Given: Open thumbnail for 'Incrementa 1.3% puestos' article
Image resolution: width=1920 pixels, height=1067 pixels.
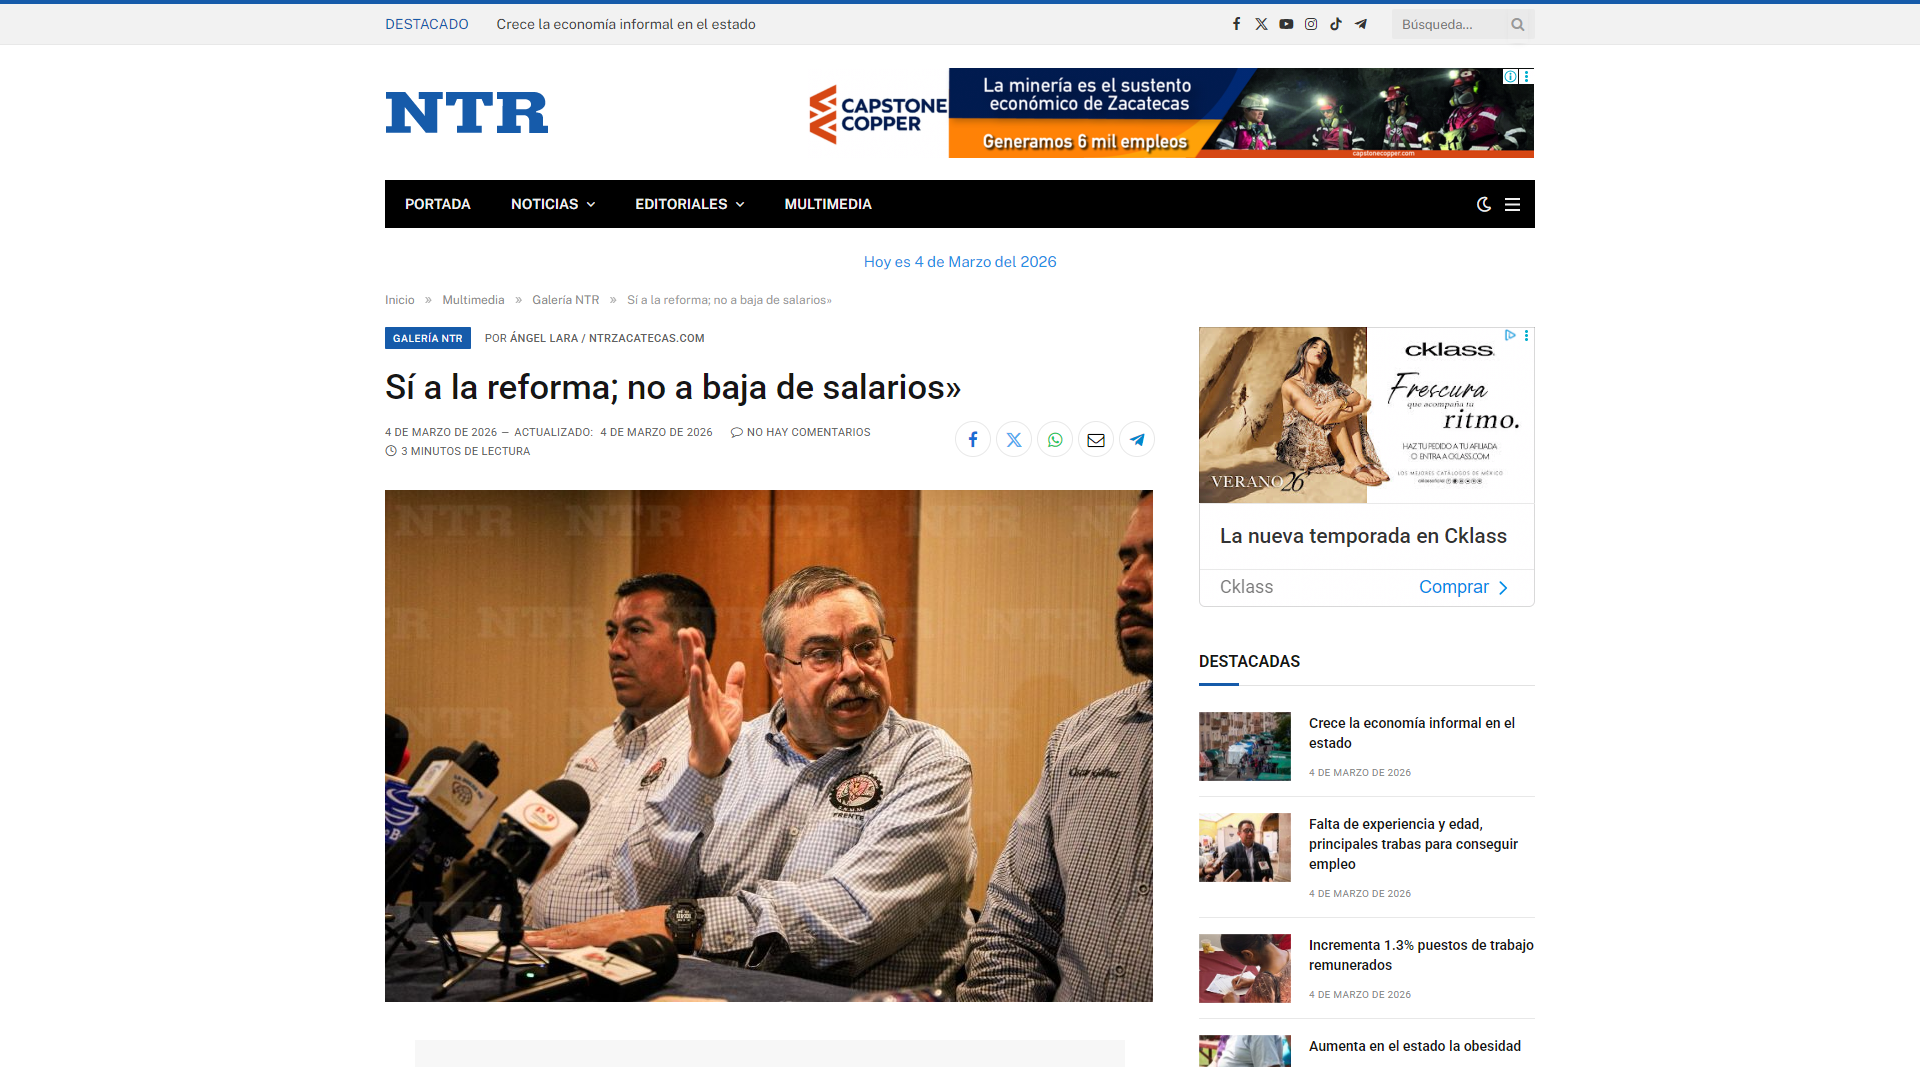Looking at the screenshot, I should pyautogui.click(x=1245, y=968).
